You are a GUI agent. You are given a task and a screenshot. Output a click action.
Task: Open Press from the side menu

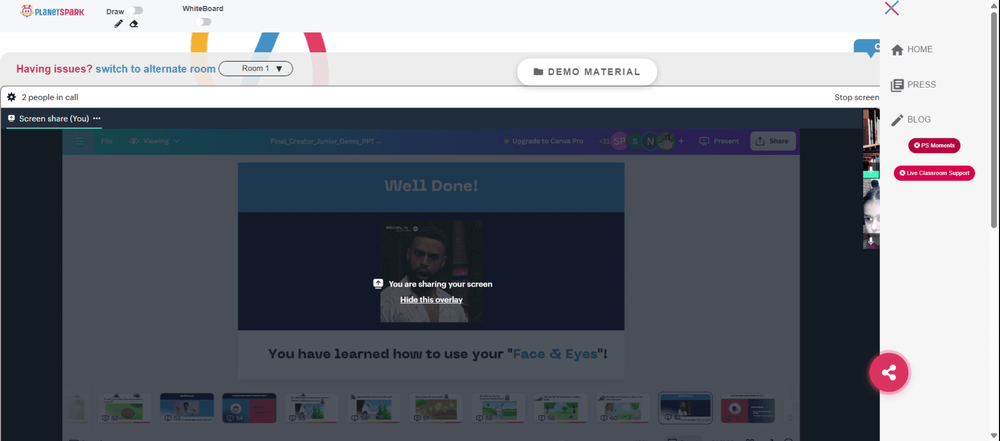coord(913,84)
